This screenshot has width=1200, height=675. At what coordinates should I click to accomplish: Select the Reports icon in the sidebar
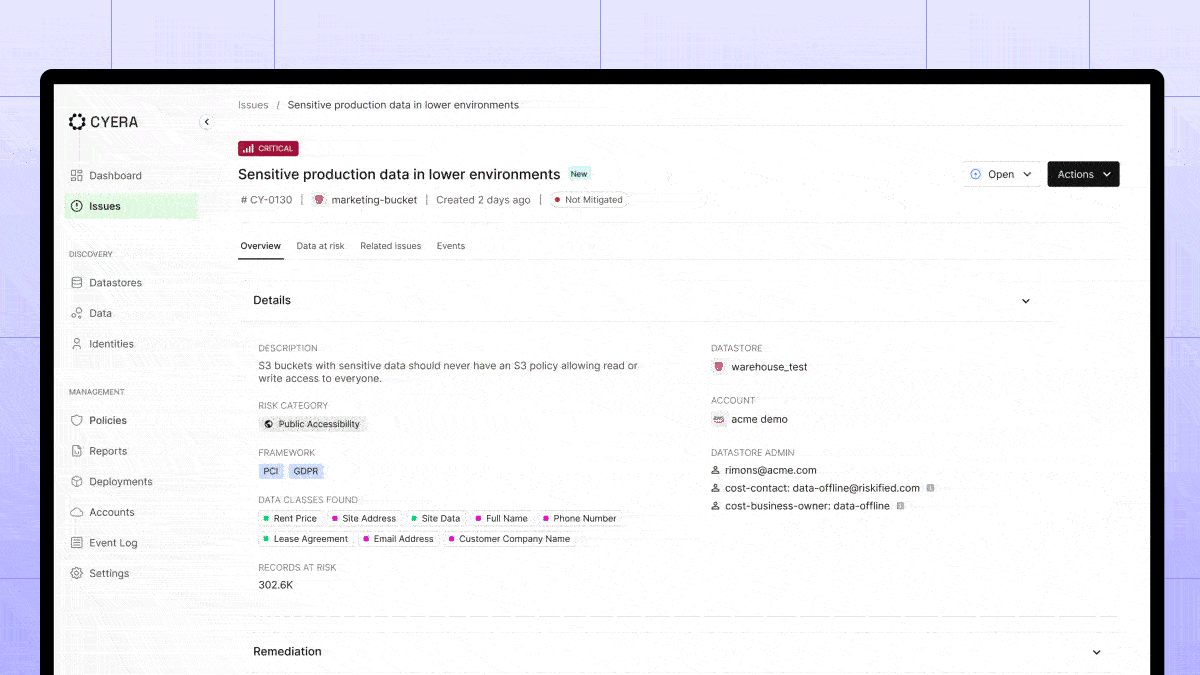pyautogui.click(x=78, y=451)
